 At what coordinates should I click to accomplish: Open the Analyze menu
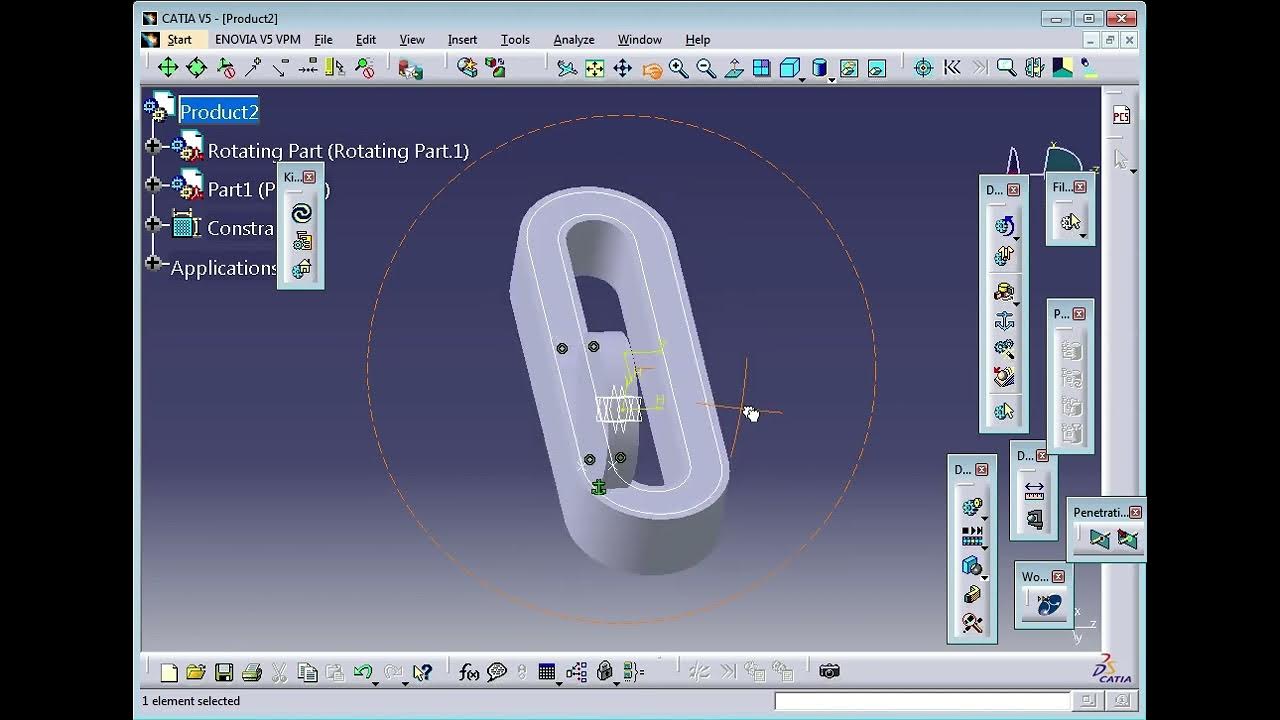[x=574, y=40]
